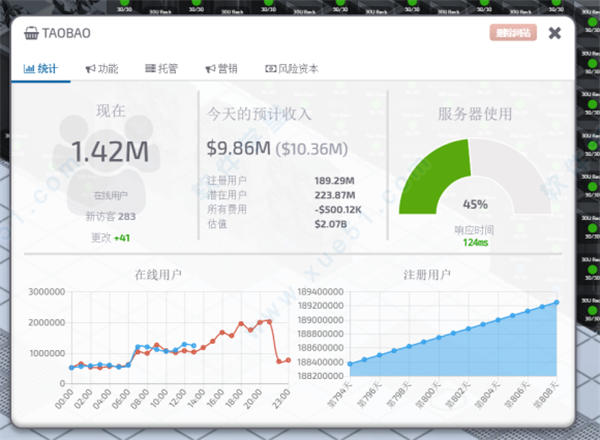Click the $9.86M expected income value
The height and width of the screenshot is (440, 600).
(239, 148)
